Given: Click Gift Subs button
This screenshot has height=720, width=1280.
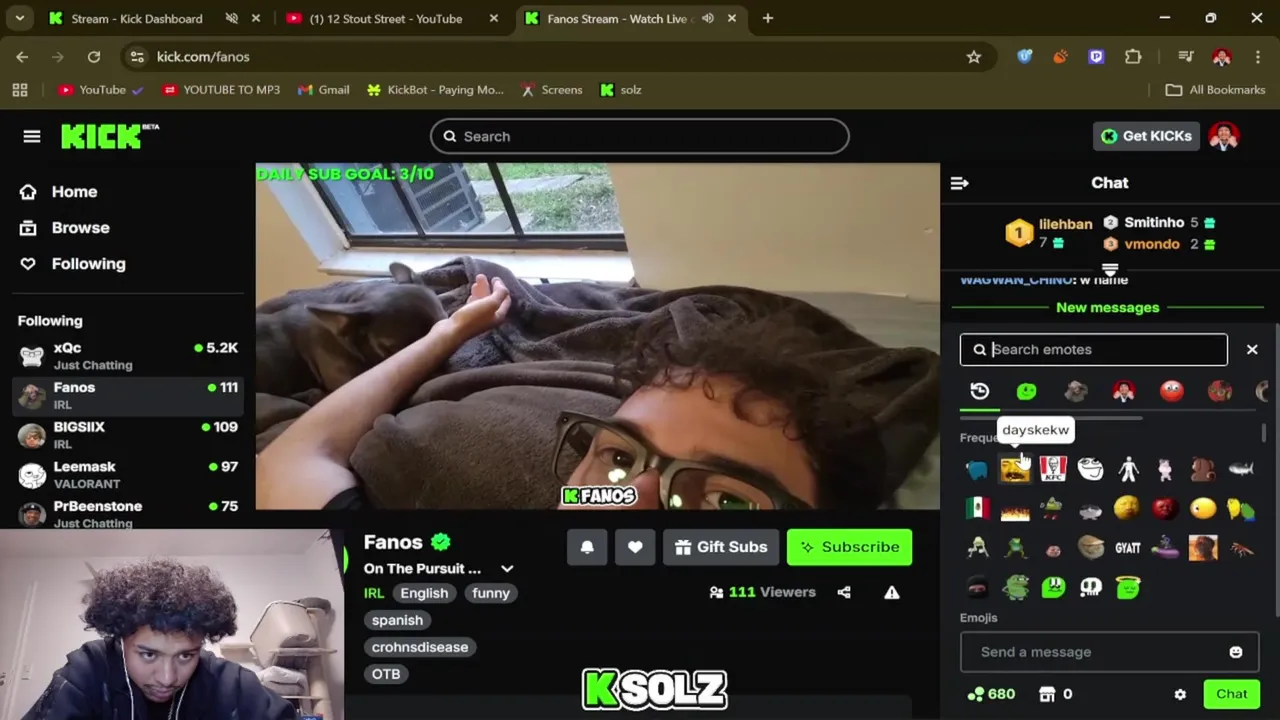Looking at the screenshot, I should tap(721, 547).
